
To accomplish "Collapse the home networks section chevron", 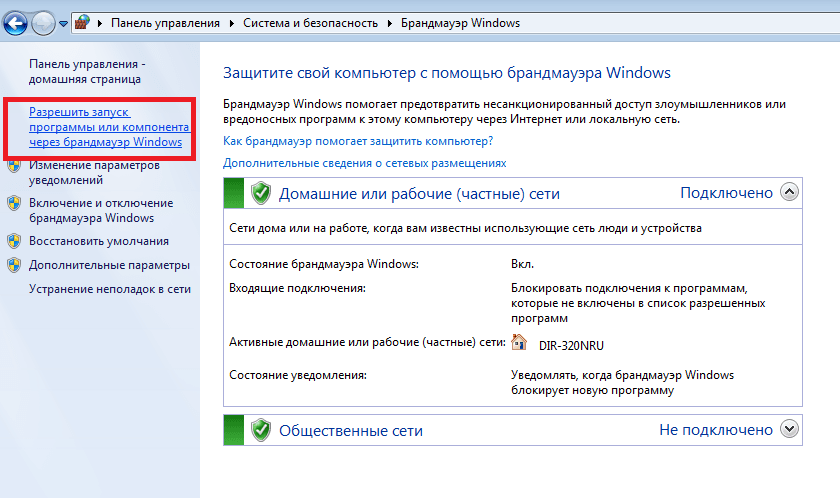I will click(x=789, y=192).
